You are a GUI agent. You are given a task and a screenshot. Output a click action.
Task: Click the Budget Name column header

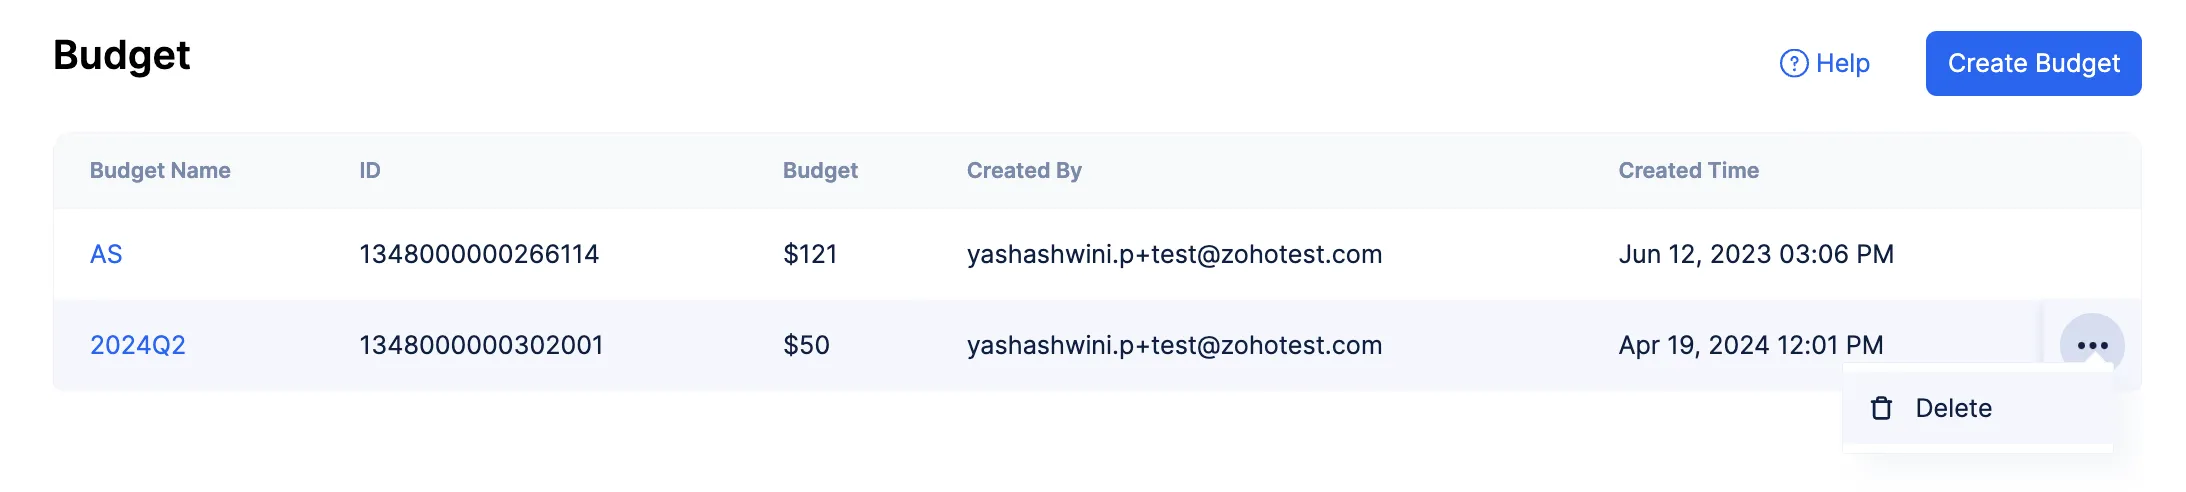[x=160, y=170]
